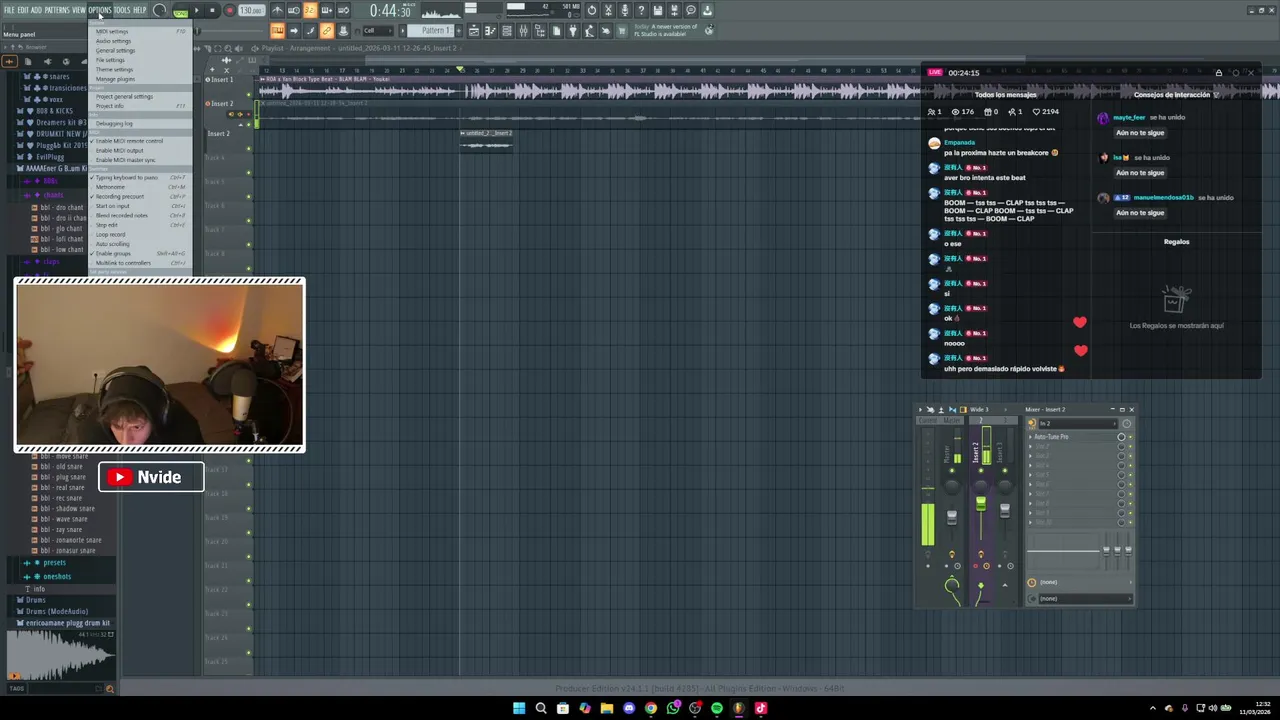Click the Save project floppy icon
The width and height of the screenshot is (1280, 720).
[x=658, y=10]
